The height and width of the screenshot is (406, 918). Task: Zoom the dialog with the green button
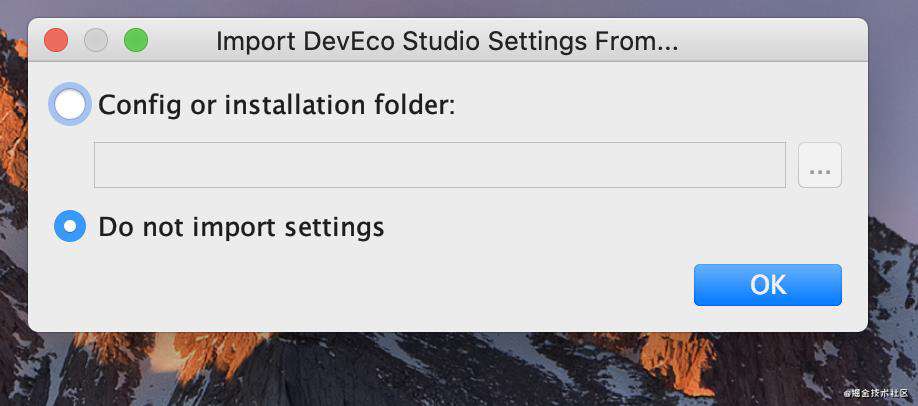[136, 40]
